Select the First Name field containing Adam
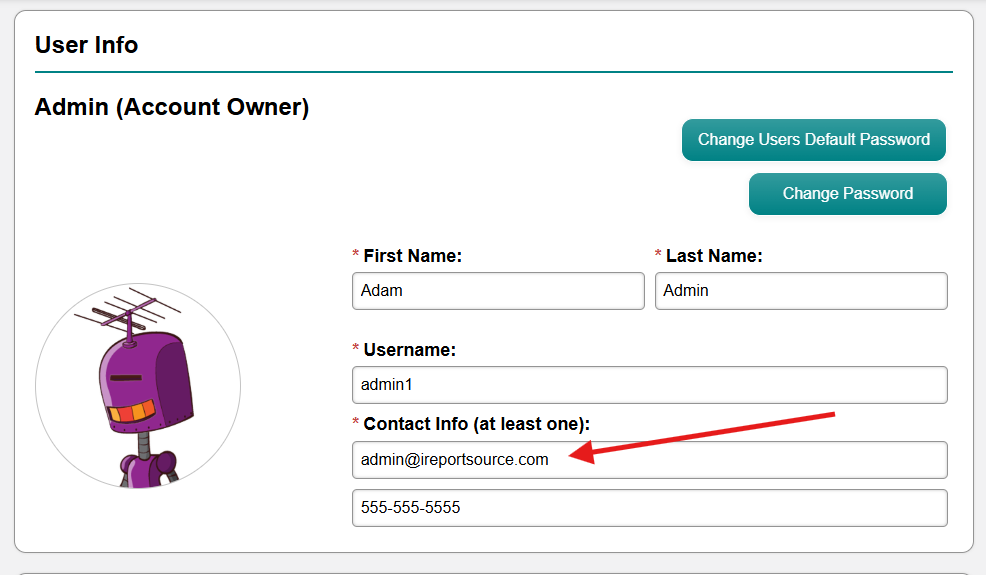986x575 pixels. [498, 291]
